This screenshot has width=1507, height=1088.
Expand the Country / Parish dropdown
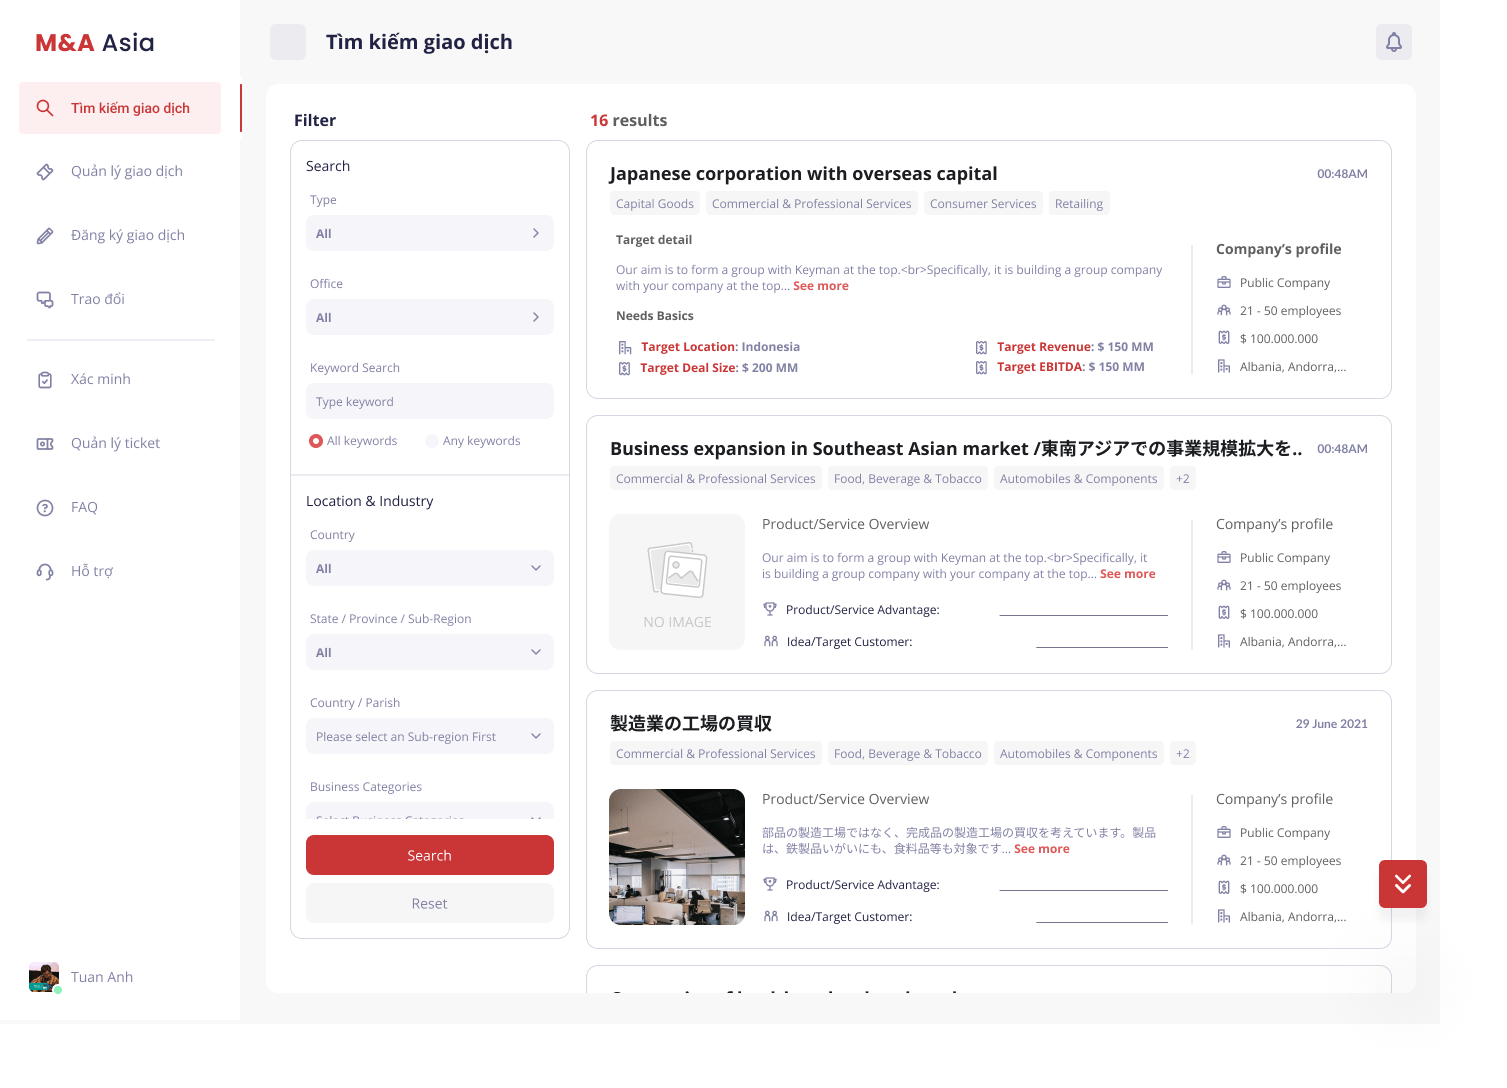430,736
